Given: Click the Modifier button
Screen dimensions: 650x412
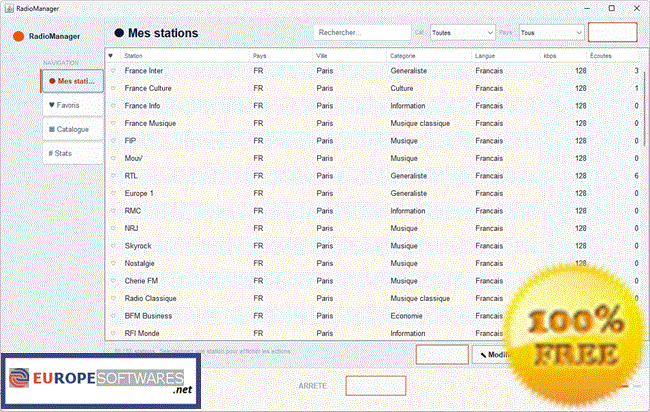Looking at the screenshot, I should pos(495,355).
